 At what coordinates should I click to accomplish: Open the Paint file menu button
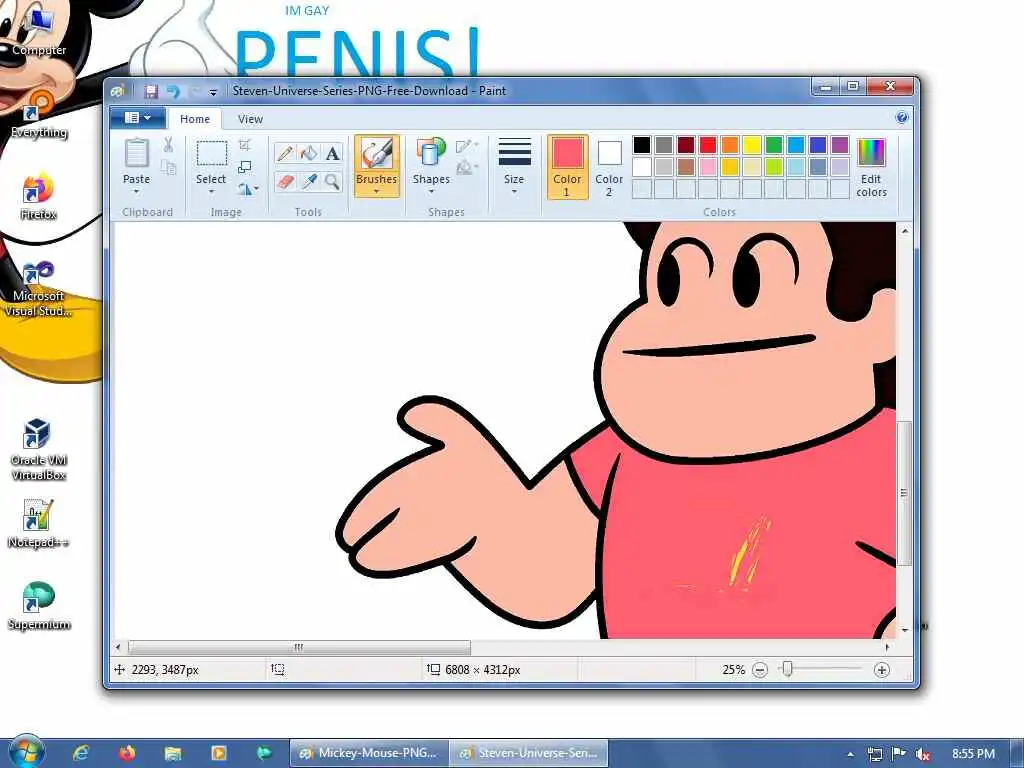(x=138, y=118)
